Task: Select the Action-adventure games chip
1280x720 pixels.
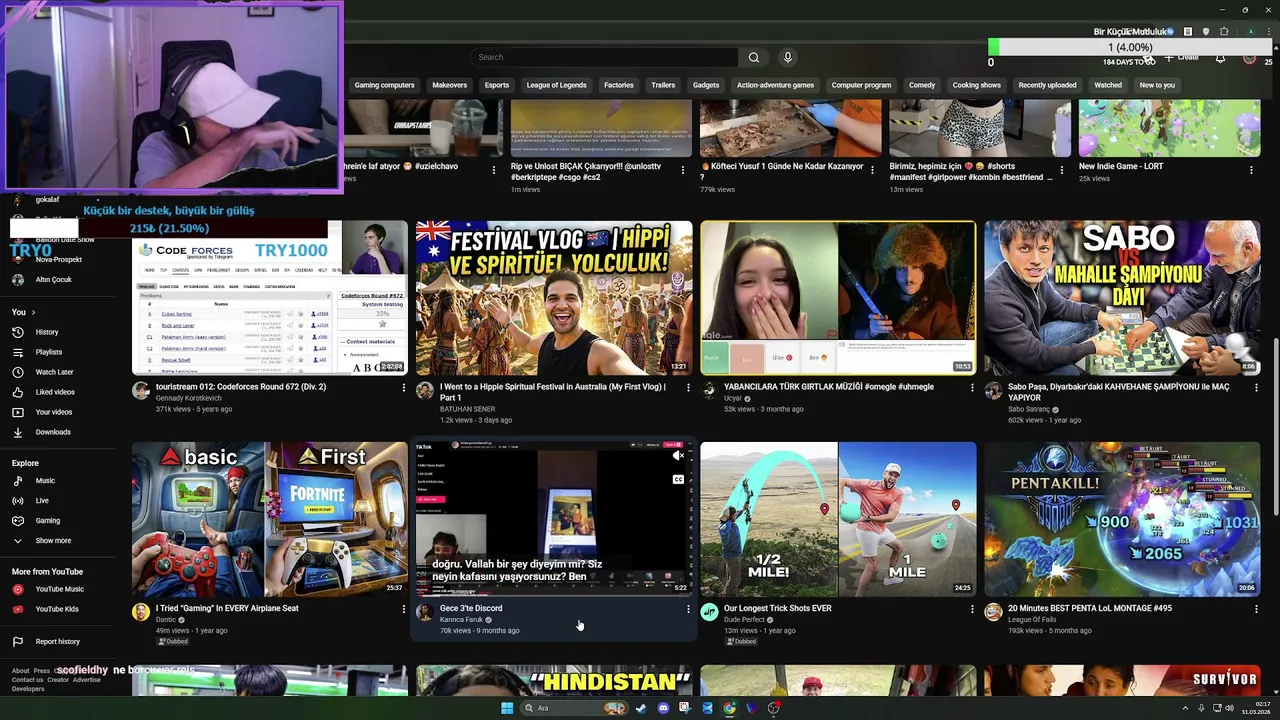Action: [775, 85]
